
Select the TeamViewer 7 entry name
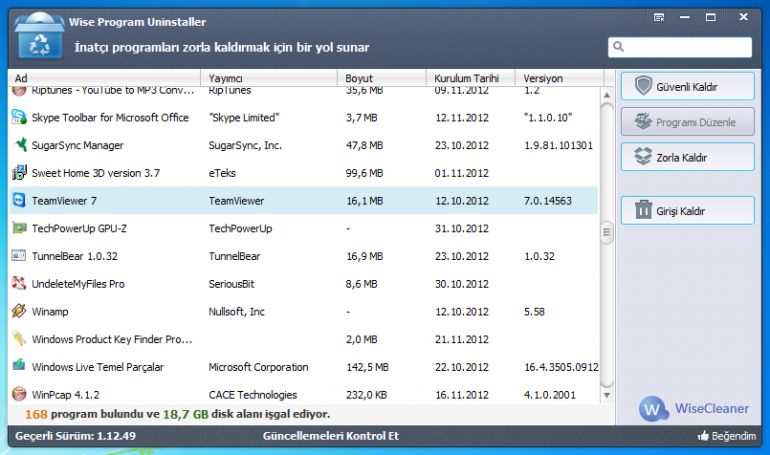click(64, 201)
